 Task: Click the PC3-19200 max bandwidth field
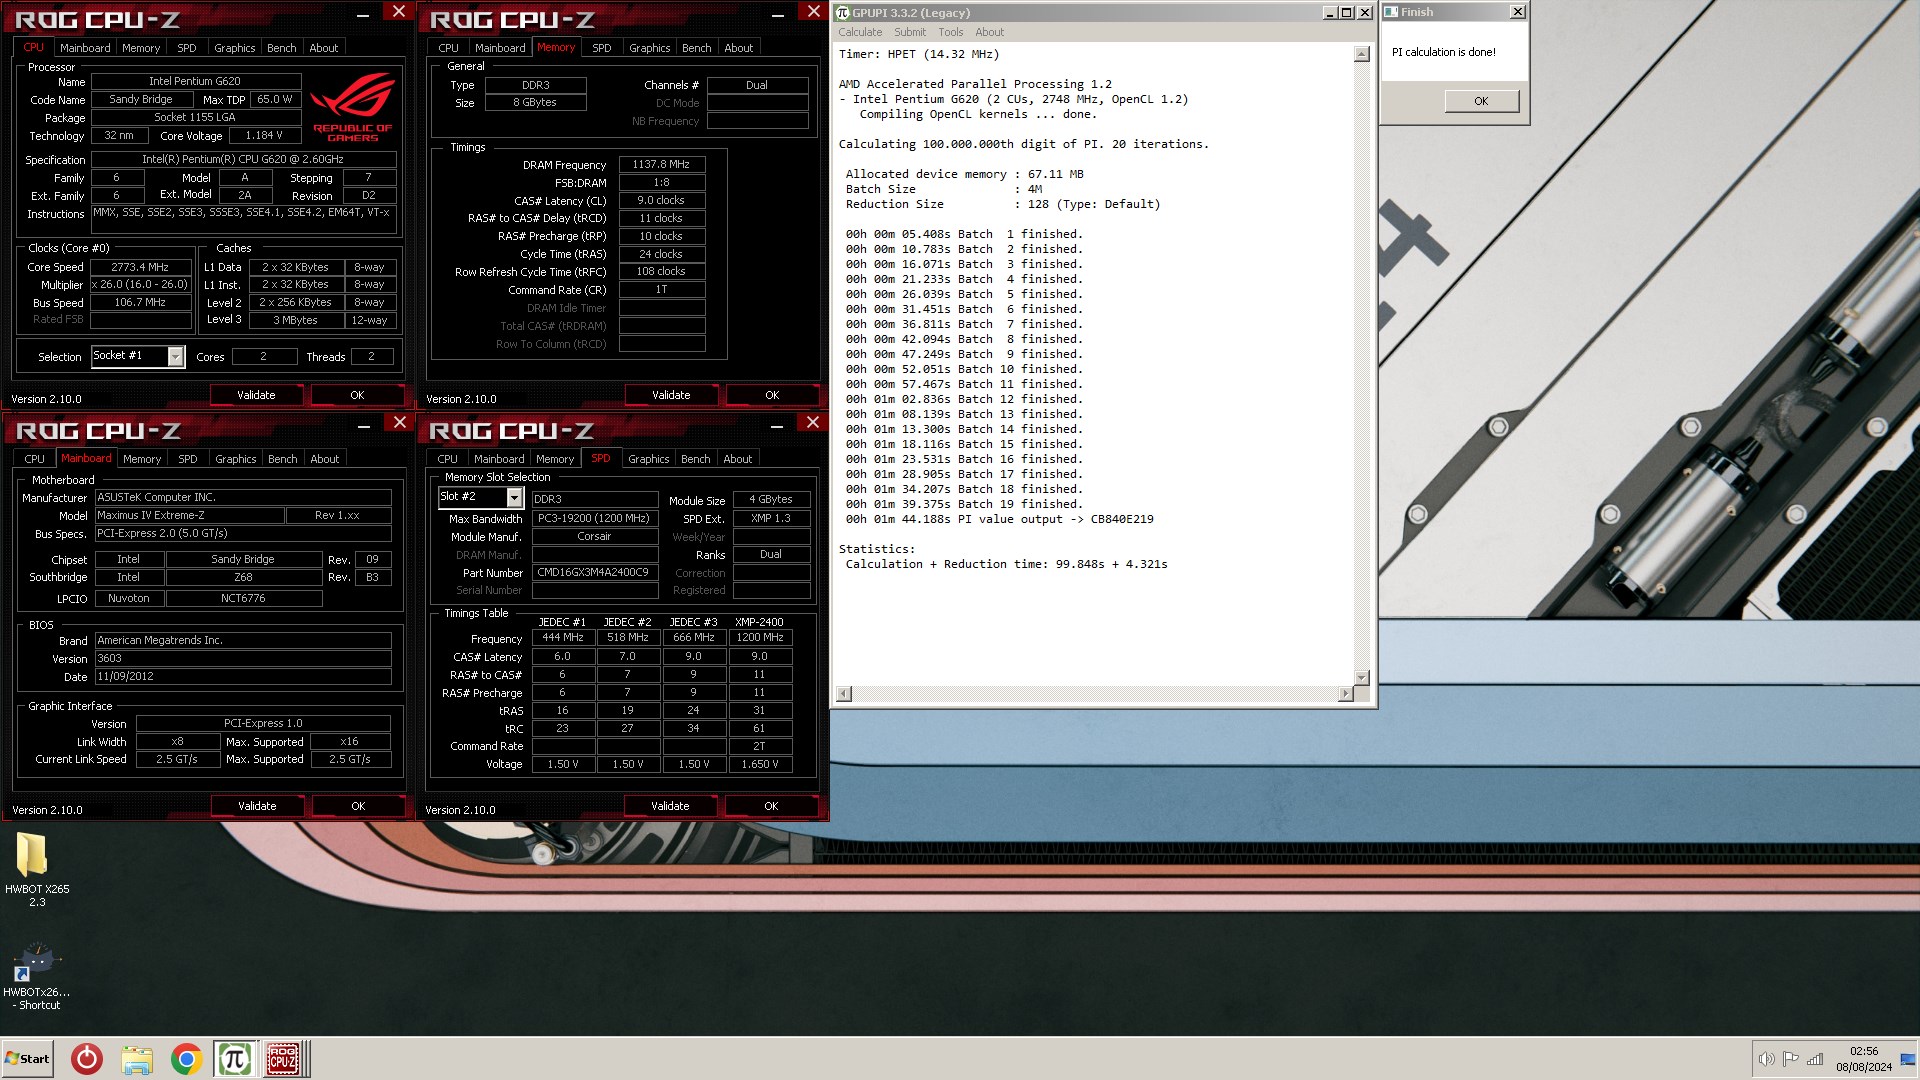click(x=594, y=519)
